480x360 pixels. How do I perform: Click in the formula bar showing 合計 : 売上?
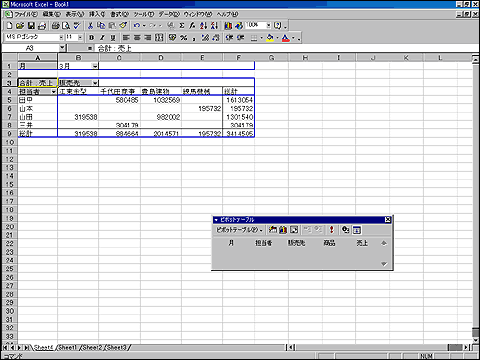pyautogui.click(x=287, y=48)
